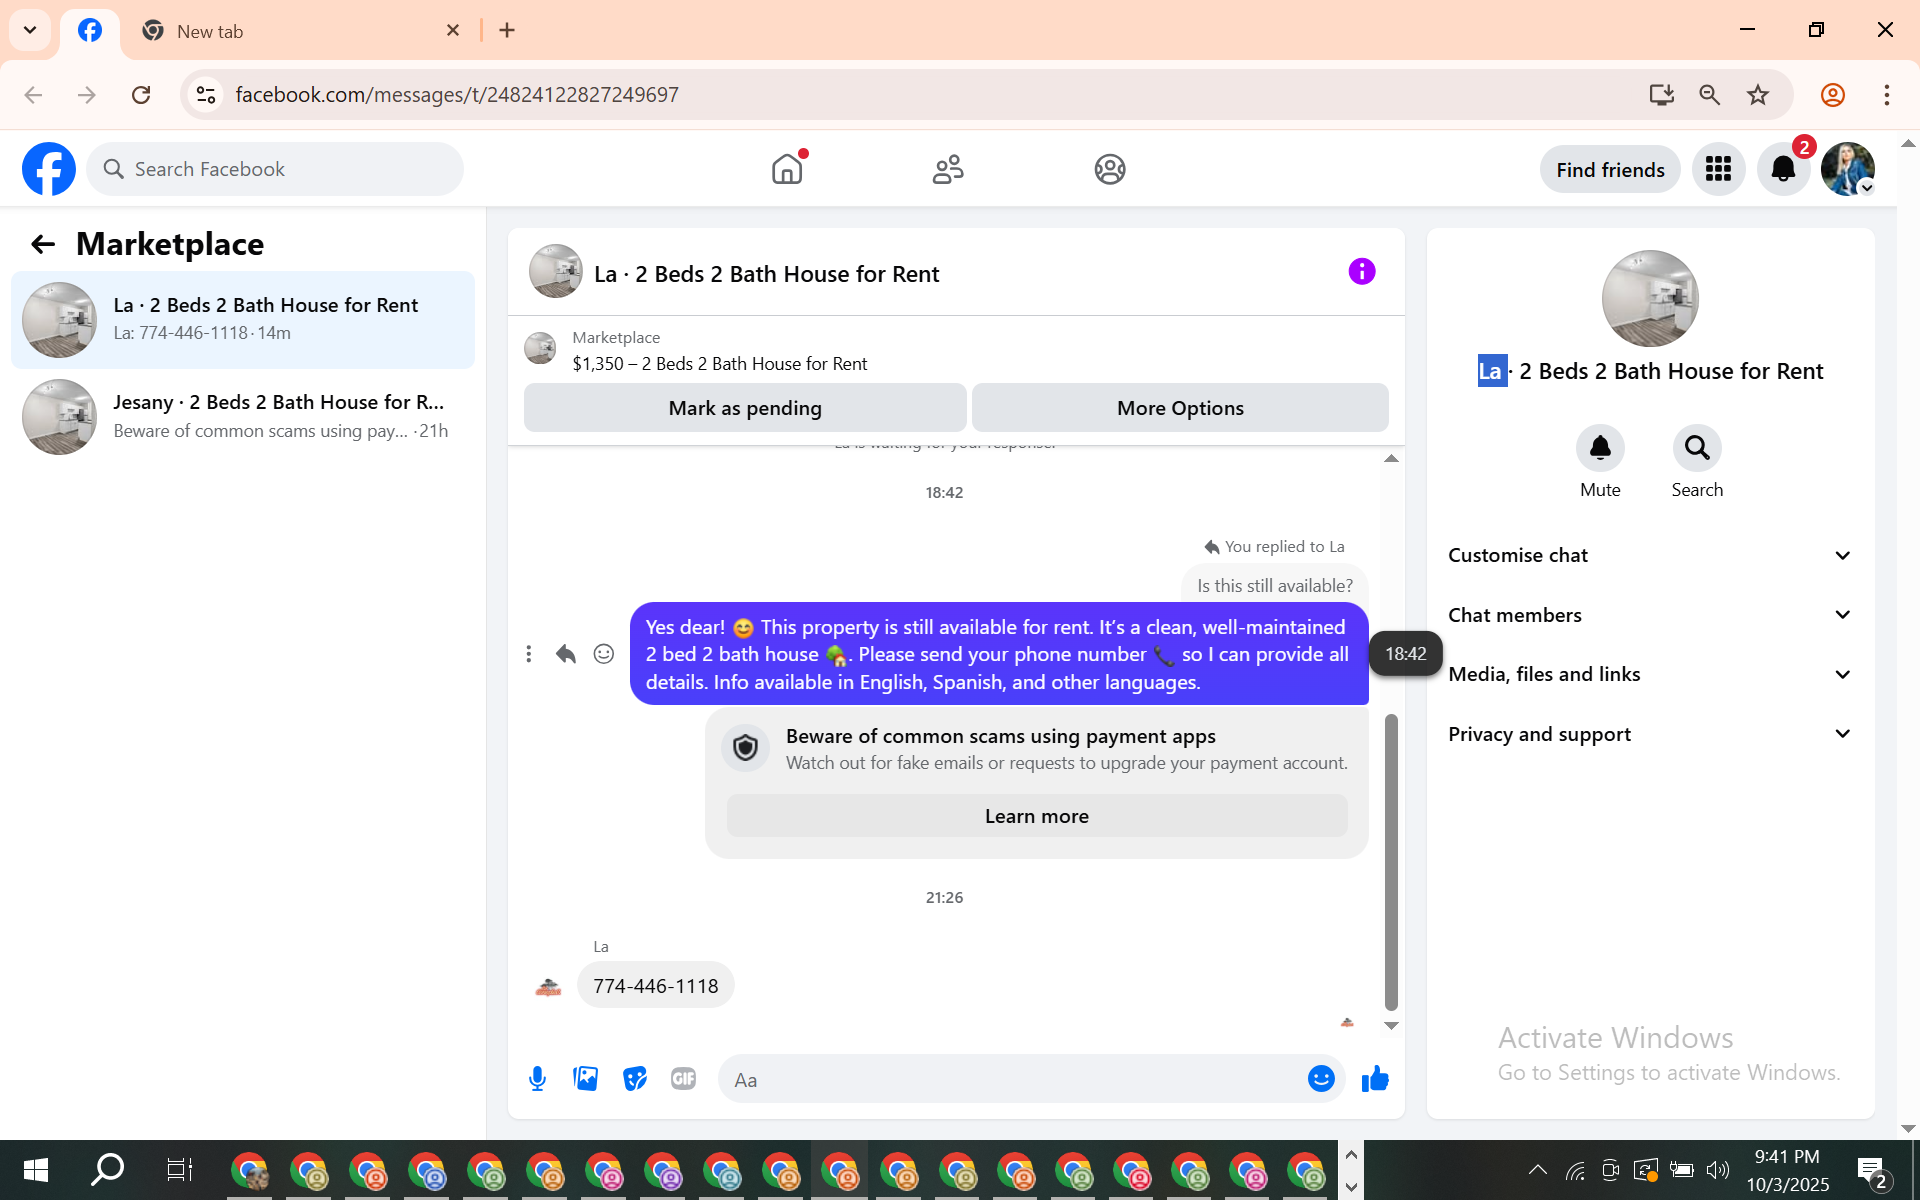This screenshot has height=1200, width=1920.
Task: Open the tab search dropdown
Action: coord(30,30)
